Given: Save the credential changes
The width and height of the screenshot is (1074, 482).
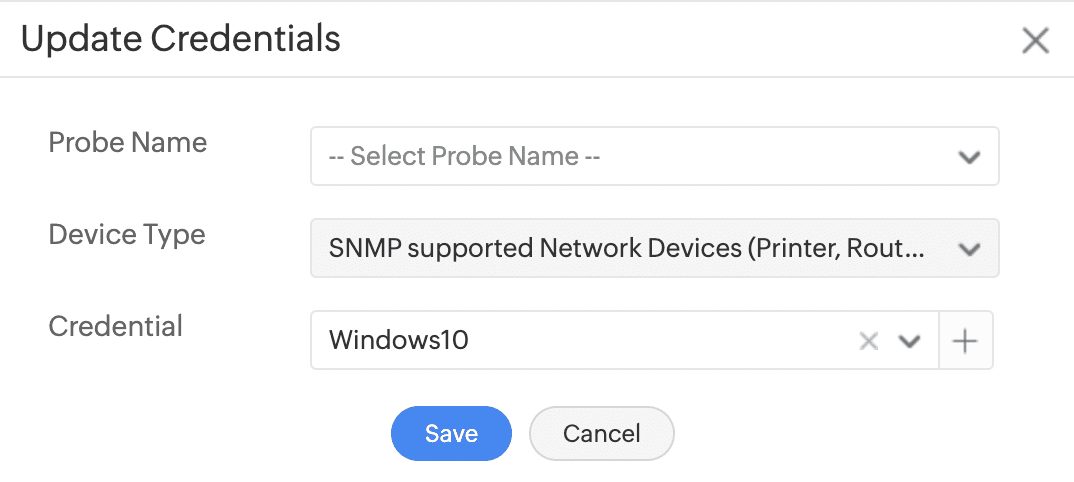Looking at the screenshot, I should (451, 434).
